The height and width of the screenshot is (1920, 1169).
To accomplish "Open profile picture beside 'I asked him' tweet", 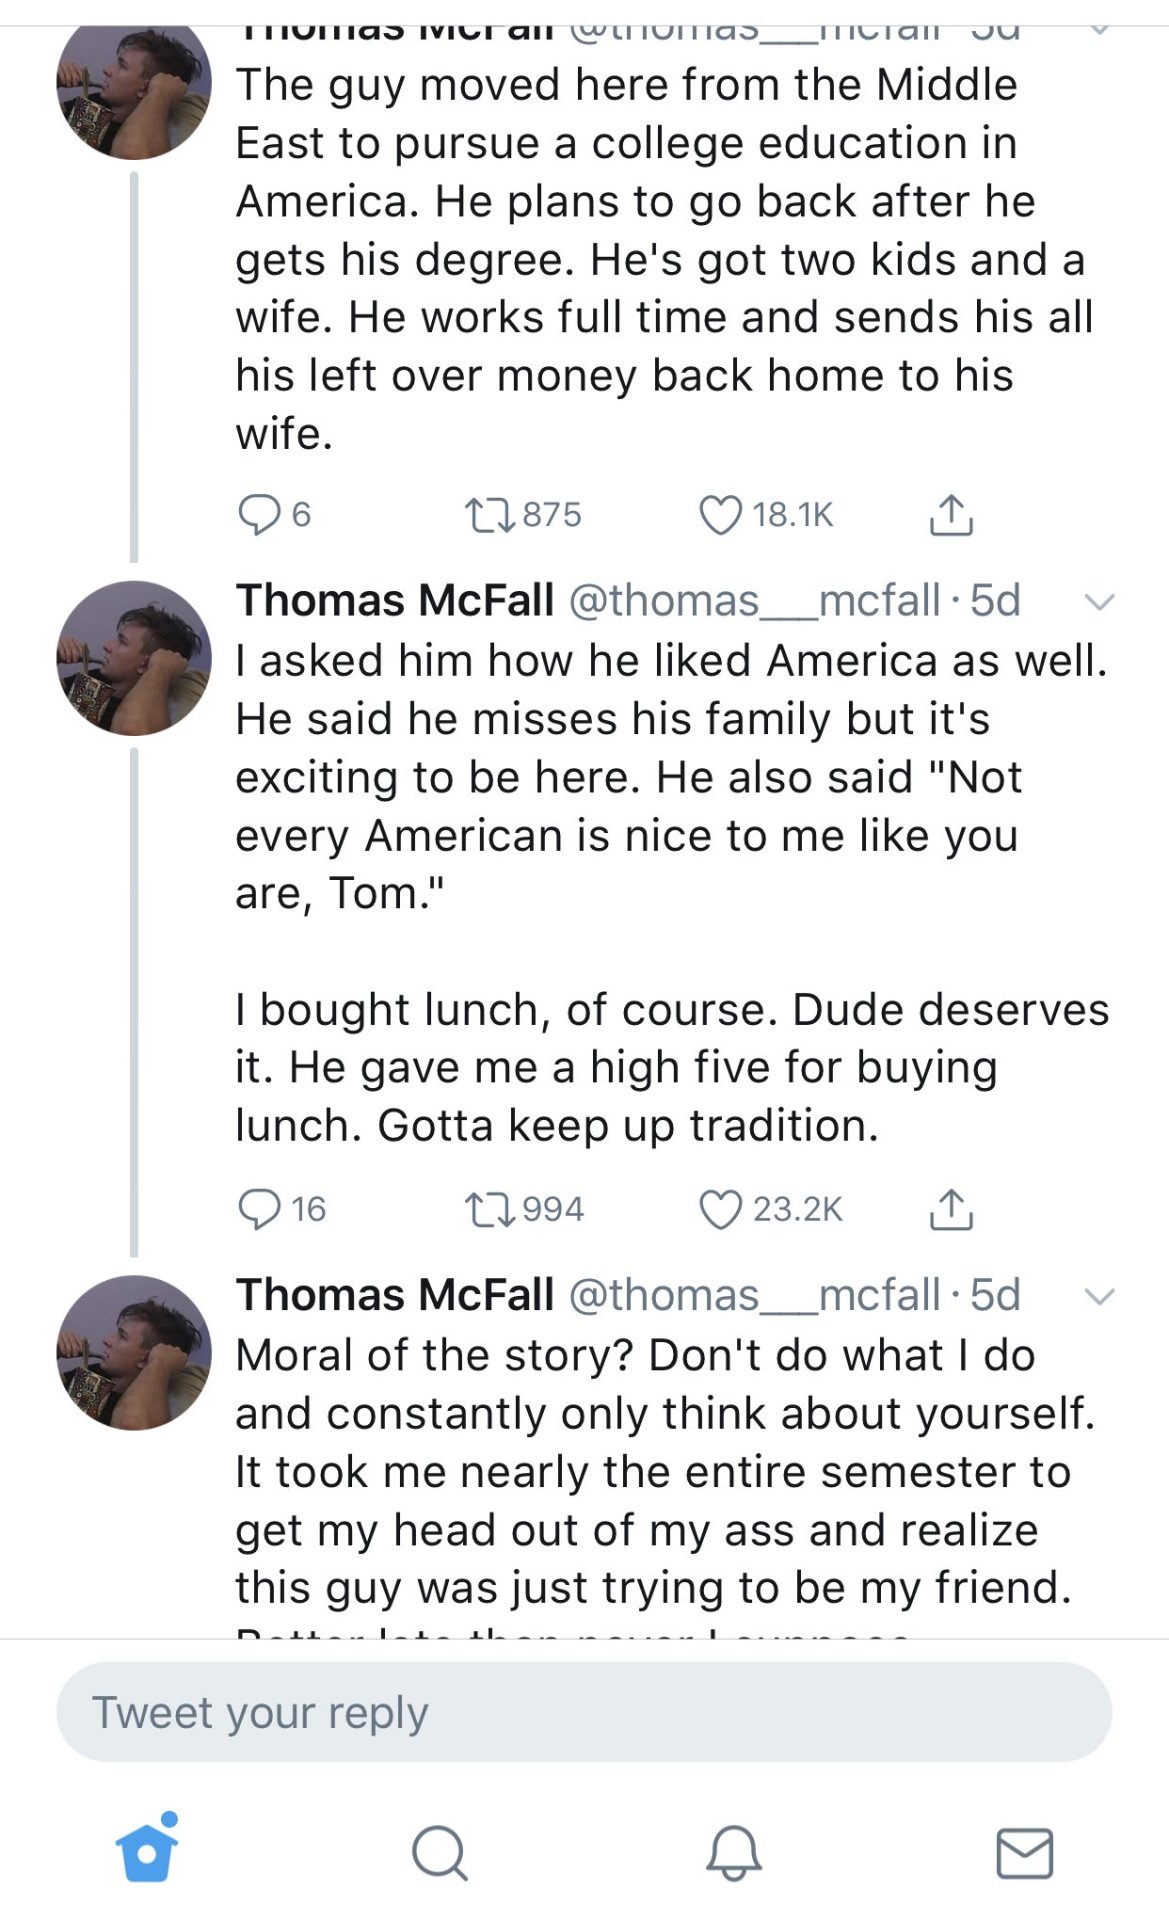I will coord(134,658).
